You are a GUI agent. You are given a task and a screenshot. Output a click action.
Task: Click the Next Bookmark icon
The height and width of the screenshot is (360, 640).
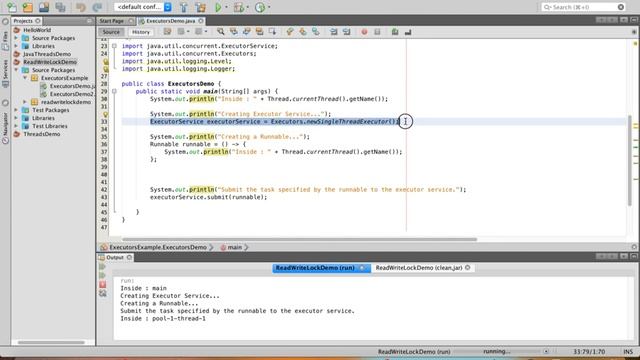click(303, 32)
